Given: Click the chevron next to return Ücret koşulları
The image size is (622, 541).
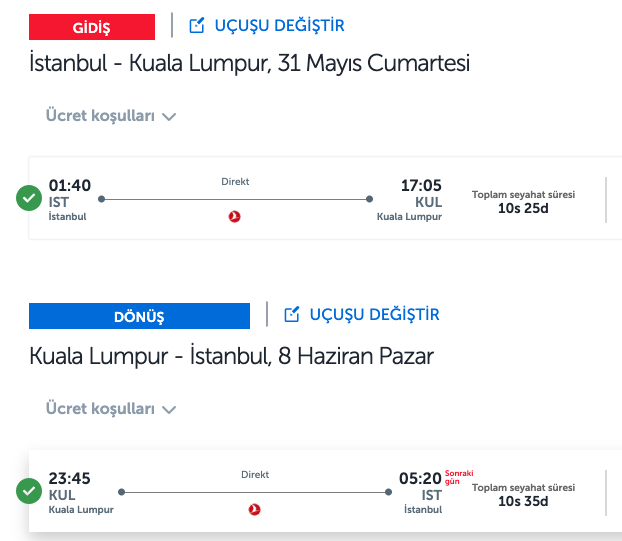Looking at the screenshot, I should point(169,410).
